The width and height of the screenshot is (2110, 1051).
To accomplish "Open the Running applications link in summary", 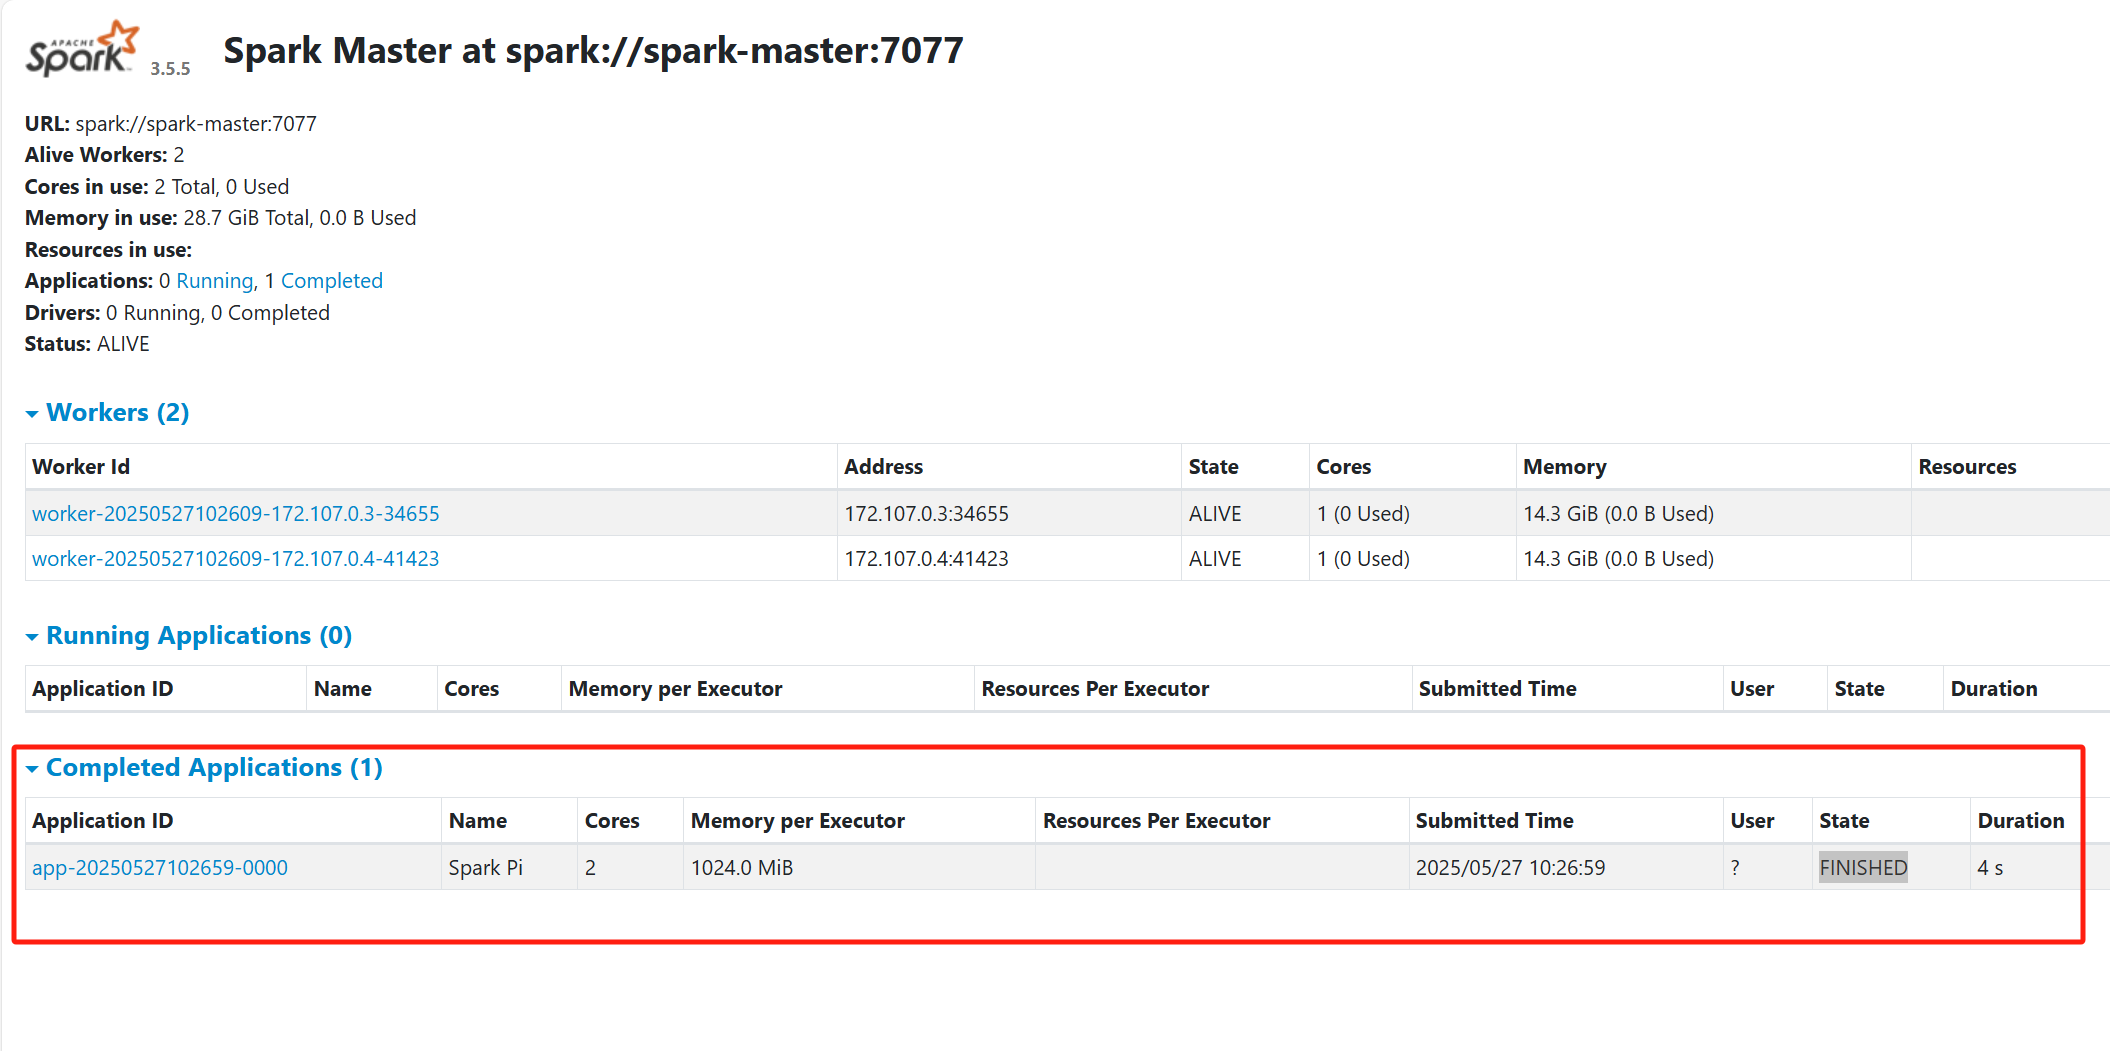I will click(x=215, y=281).
